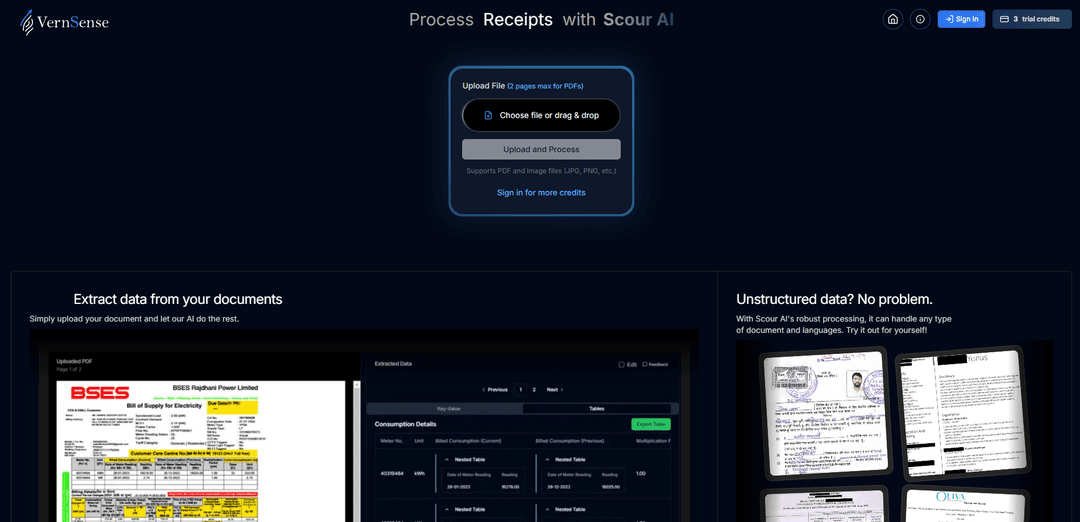Click the Upload and Process button
The width and height of the screenshot is (1080, 522).
(541, 149)
